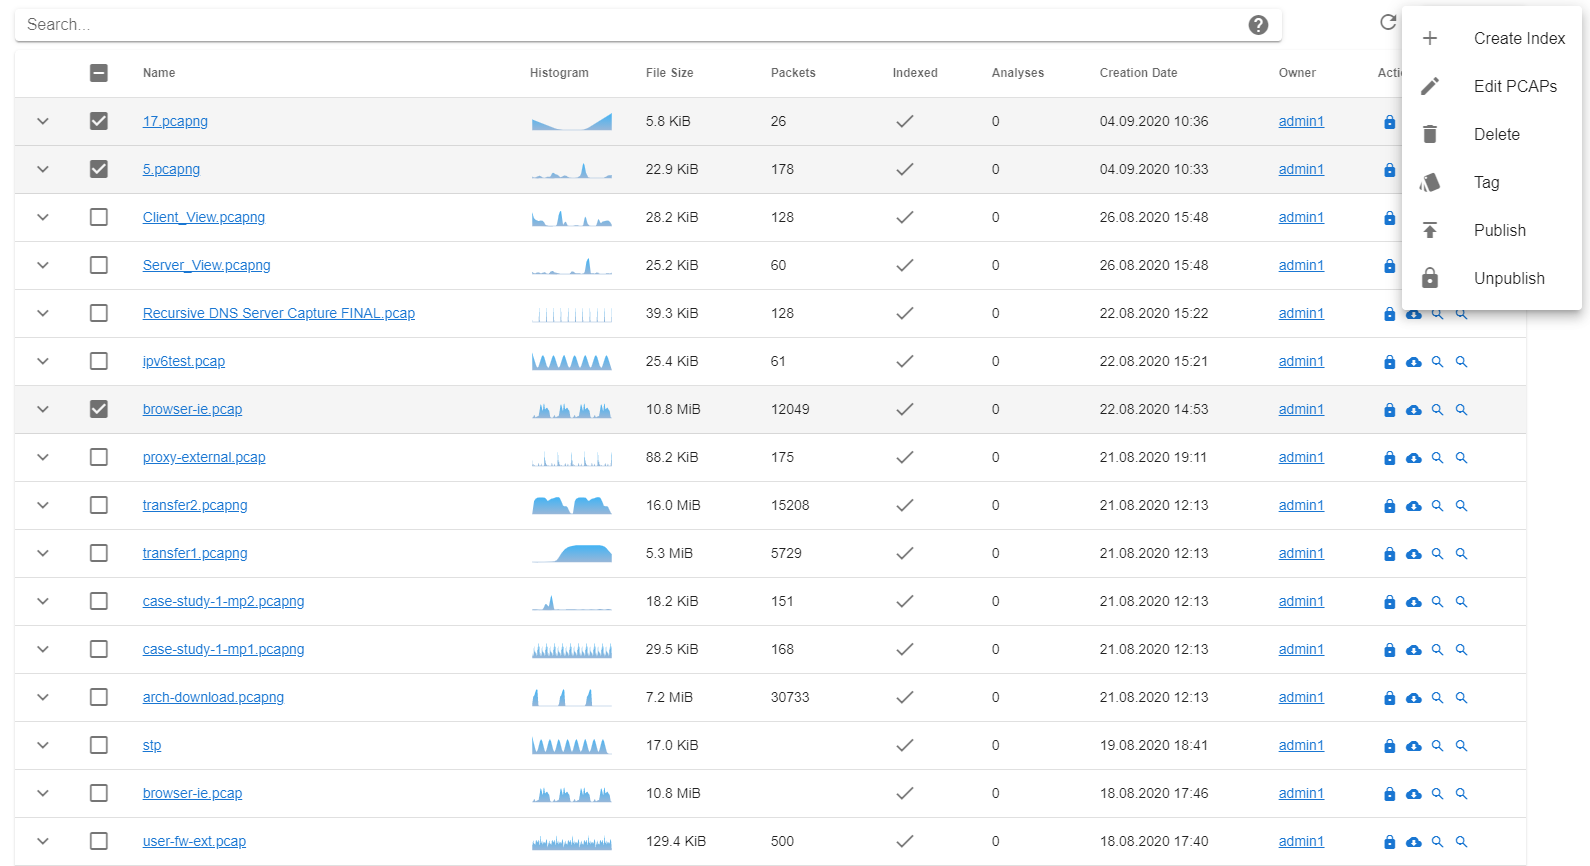This screenshot has width=1590, height=866.
Task: Choose Create Index from the menu
Action: [x=1492, y=38]
